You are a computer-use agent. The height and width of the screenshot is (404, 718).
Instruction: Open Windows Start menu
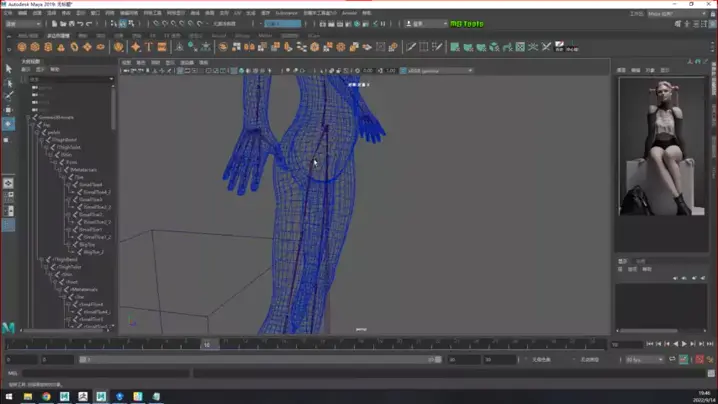9,397
